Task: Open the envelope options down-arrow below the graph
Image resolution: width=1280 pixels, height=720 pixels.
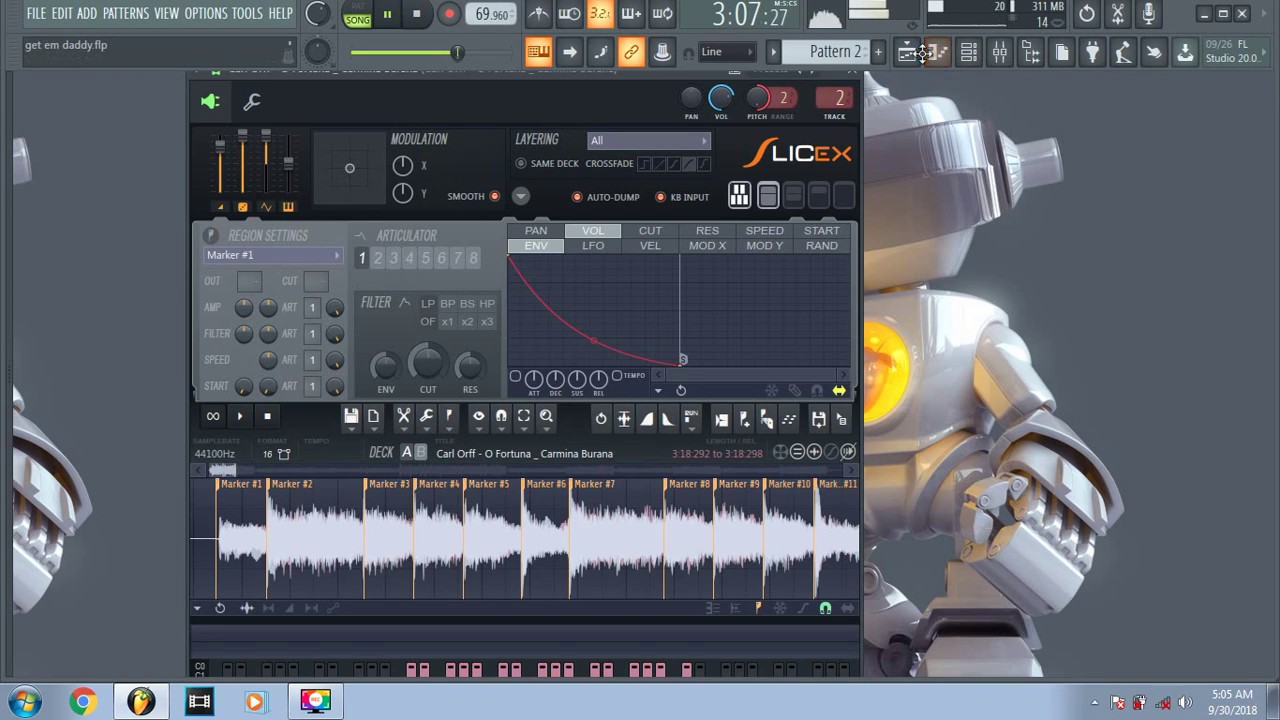Action: pos(658,391)
